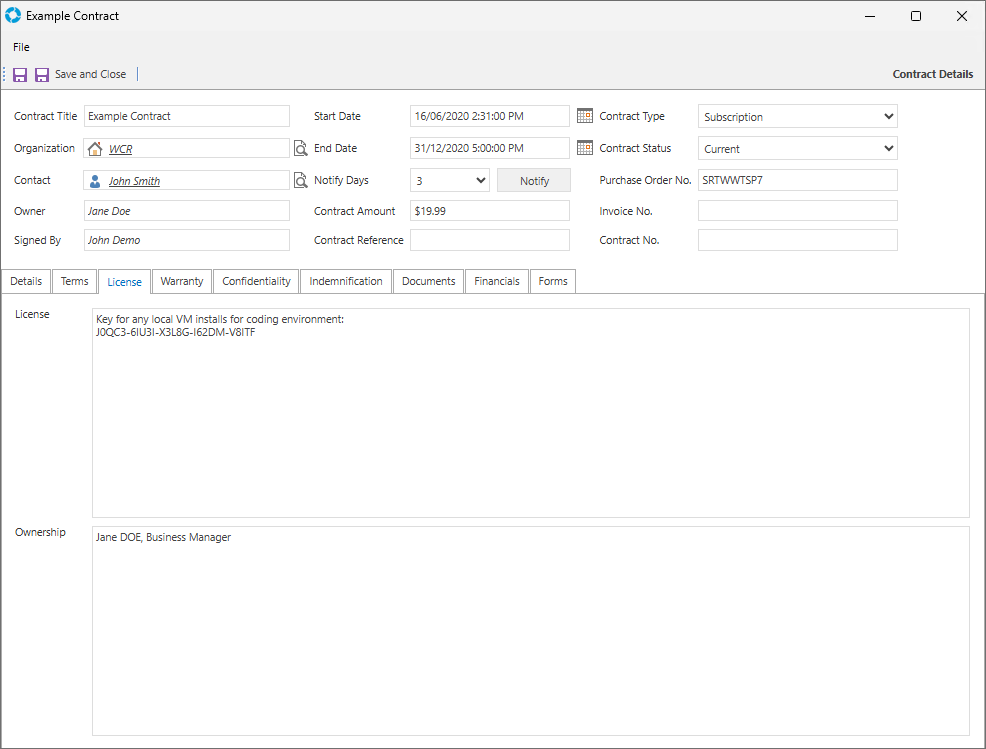
Task: Click the Invoice No. input field
Action: click(x=797, y=211)
